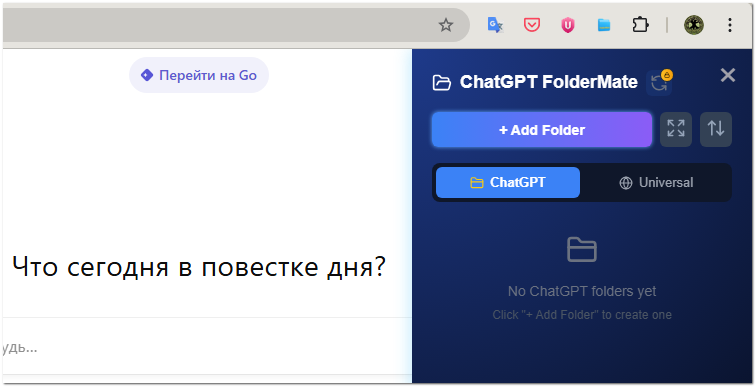Image resolution: width=756 pixels, height=387 pixels.
Task: Click the Перейти на Go button
Action: pyautogui.click(x=199, y=75)
